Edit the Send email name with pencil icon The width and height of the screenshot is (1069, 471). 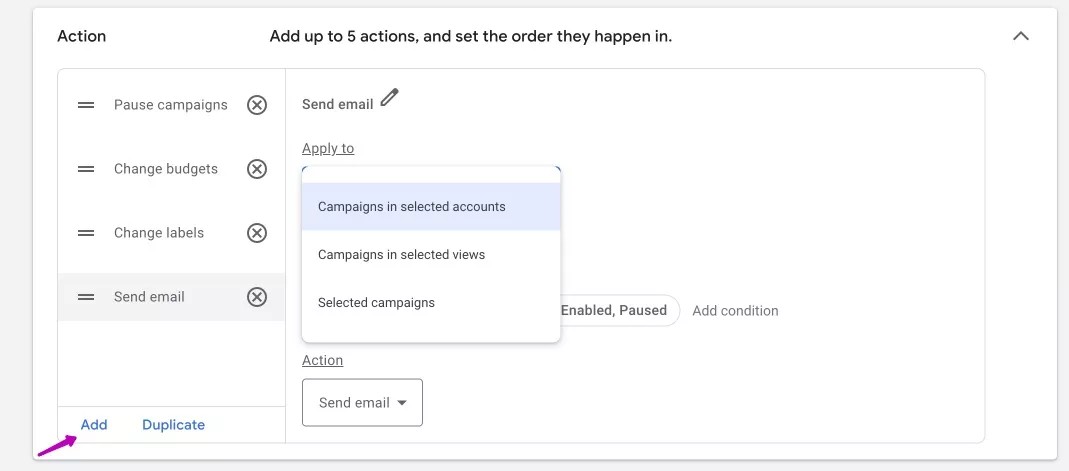tap(389, 97)
